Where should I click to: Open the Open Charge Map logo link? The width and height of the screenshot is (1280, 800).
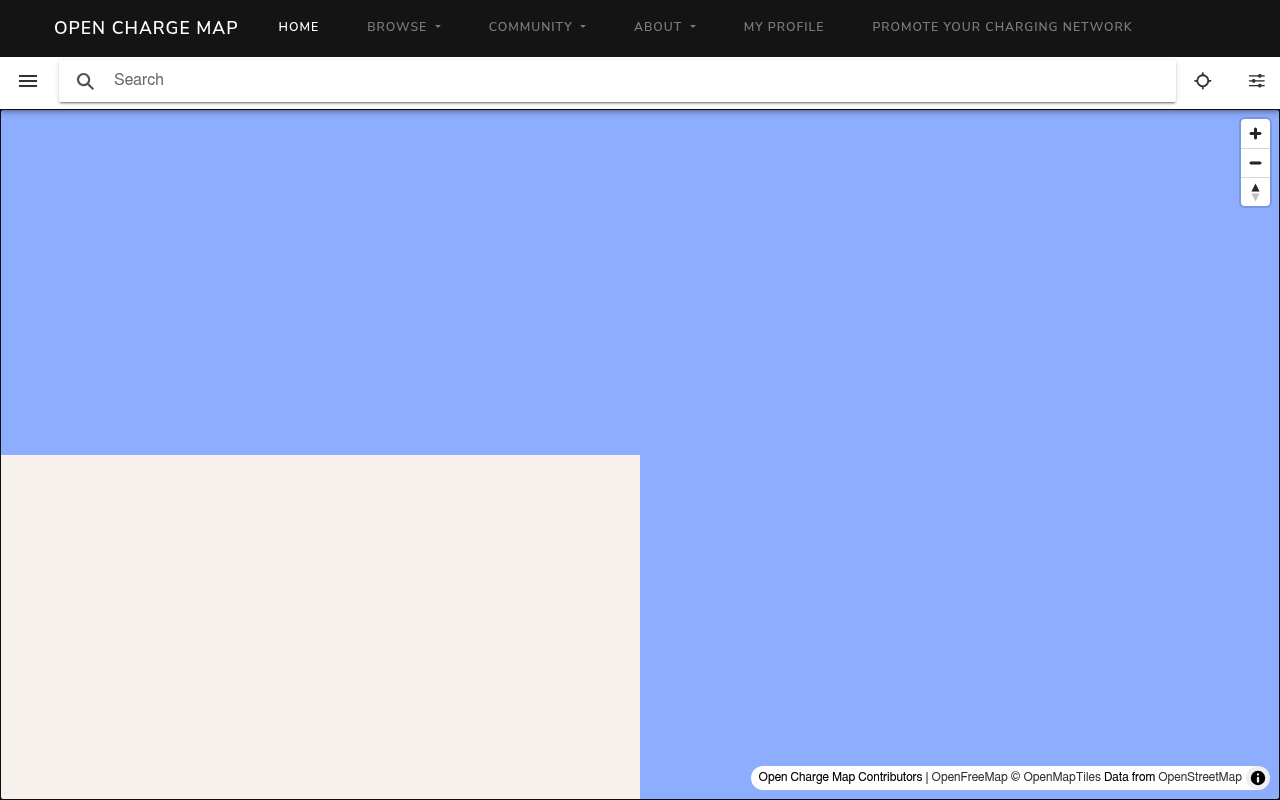146,28
